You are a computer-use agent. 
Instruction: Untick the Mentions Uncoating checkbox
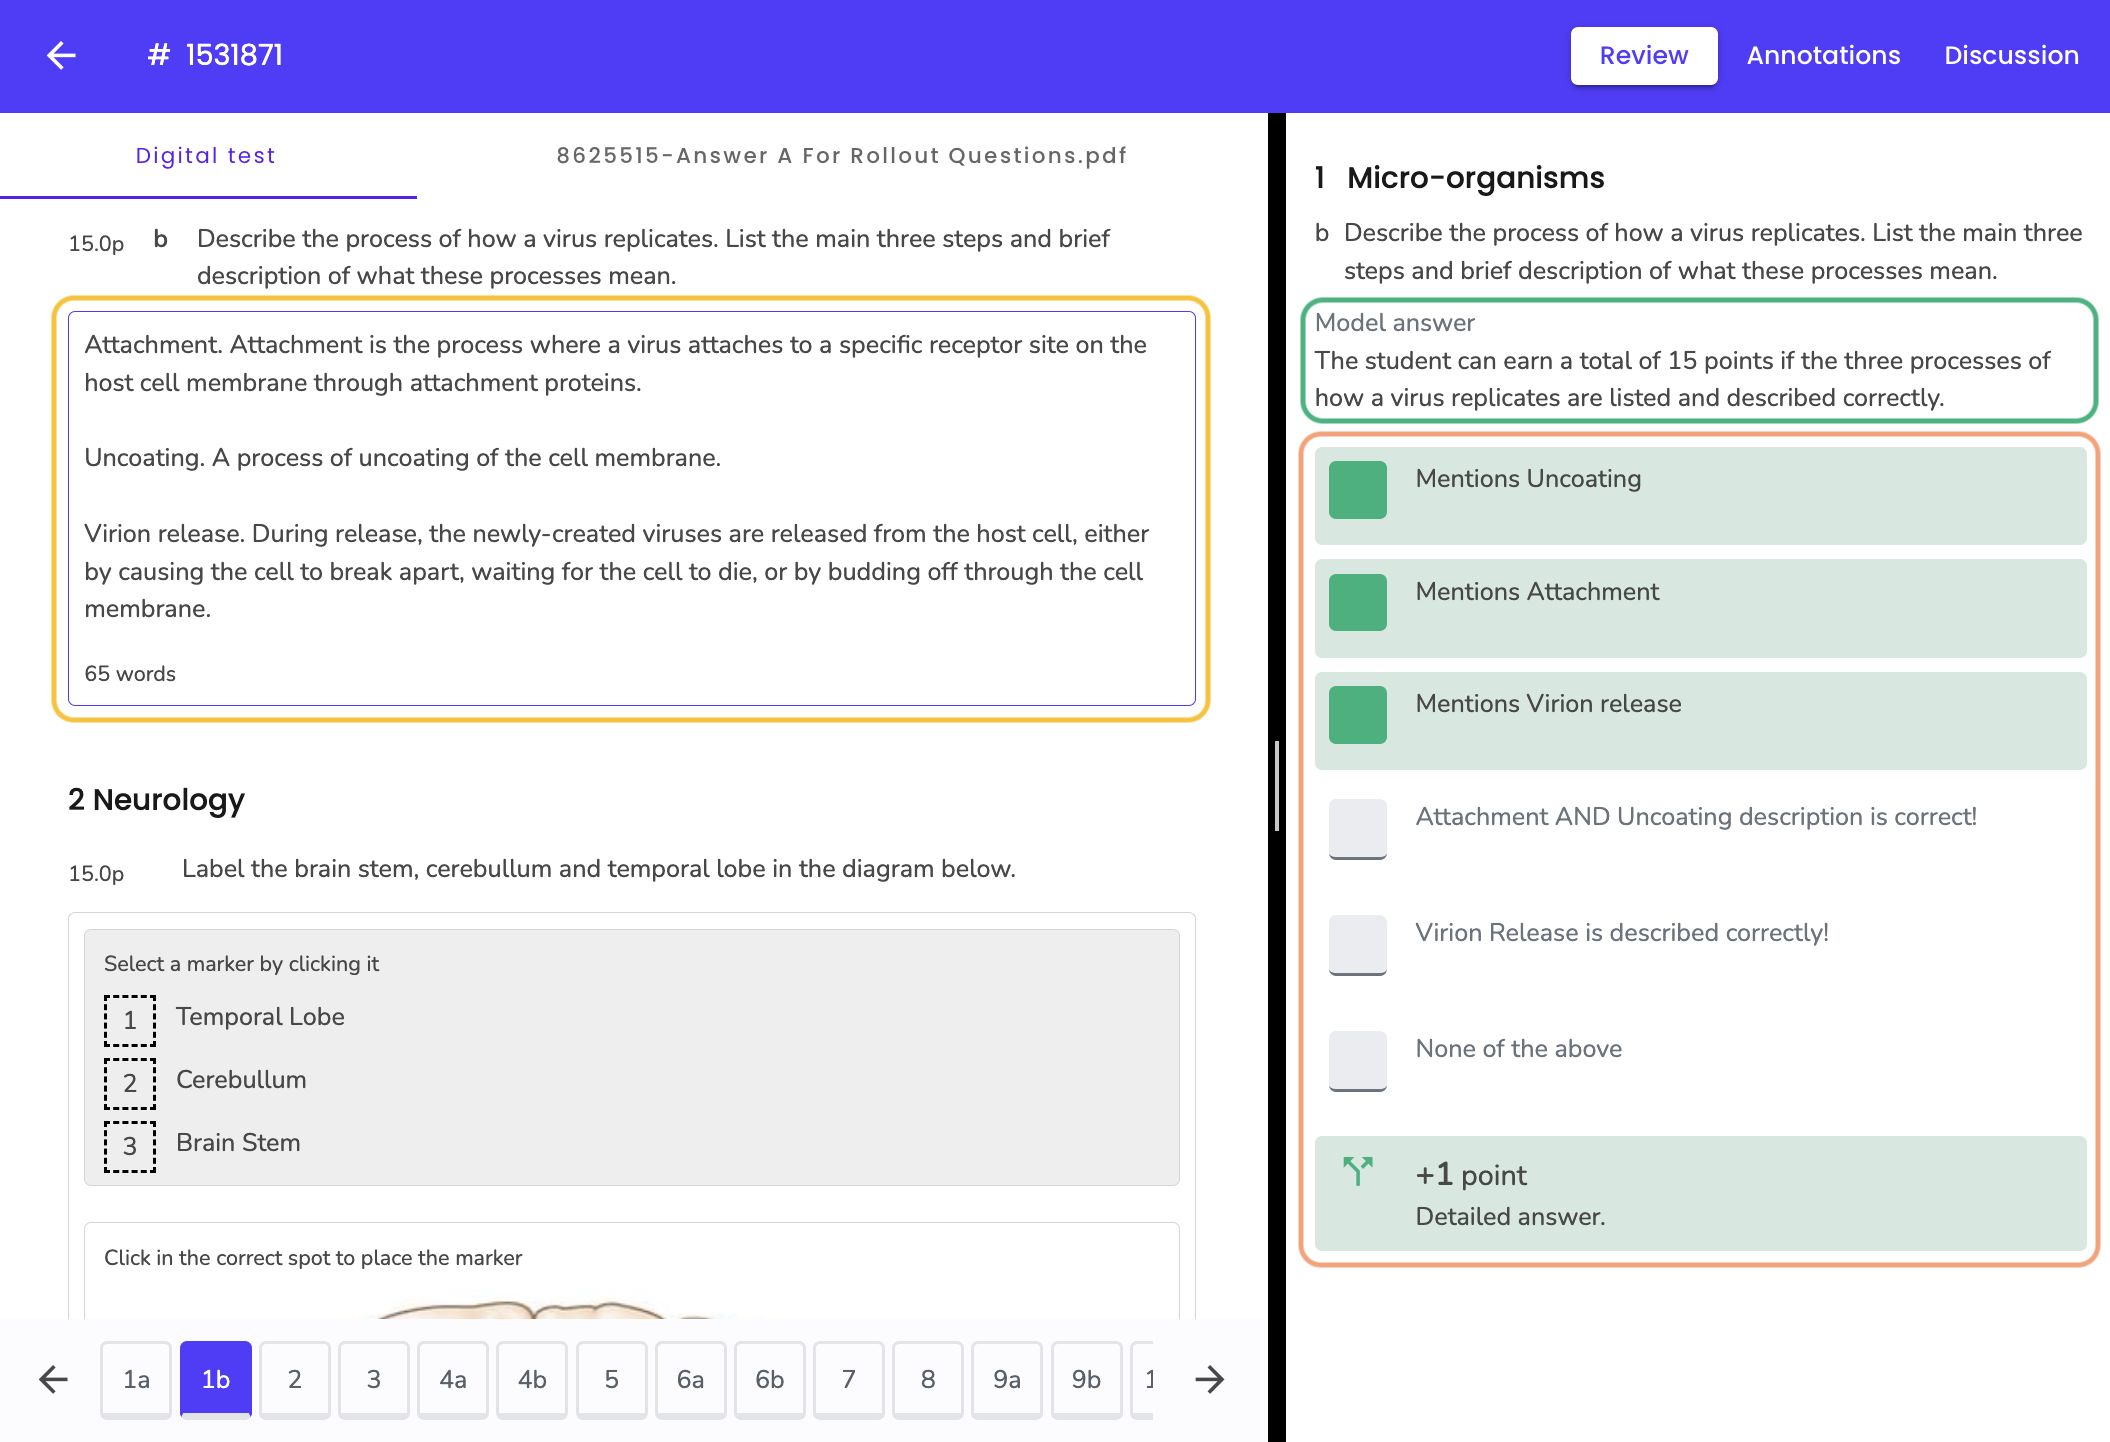pyautogui.click(x=1358, y=490)
